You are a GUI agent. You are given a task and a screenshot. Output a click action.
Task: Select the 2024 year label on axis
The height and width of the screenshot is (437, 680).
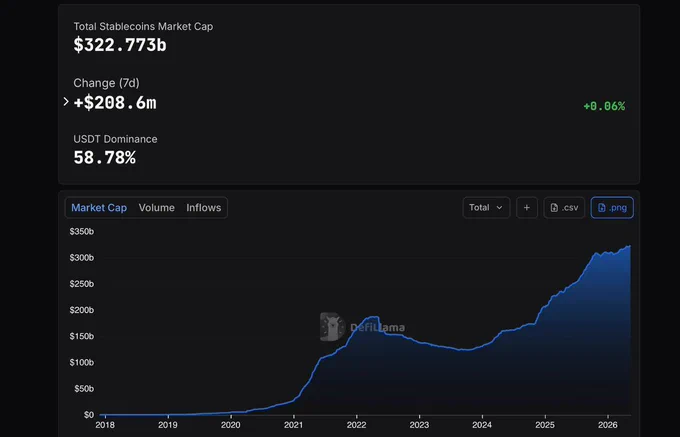[x=482, y=425]
